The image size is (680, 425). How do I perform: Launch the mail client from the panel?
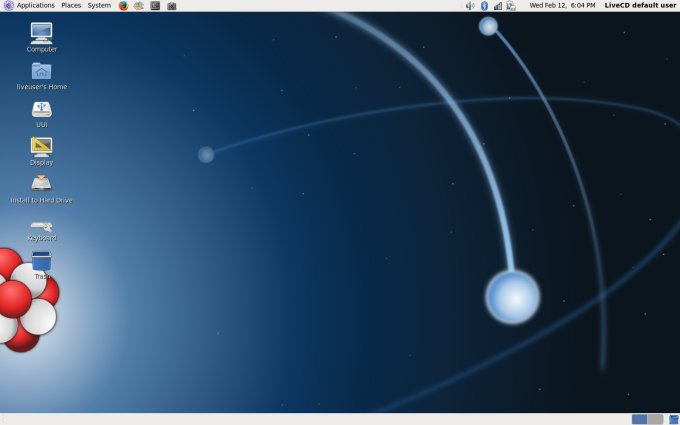[x=139, y=6]
